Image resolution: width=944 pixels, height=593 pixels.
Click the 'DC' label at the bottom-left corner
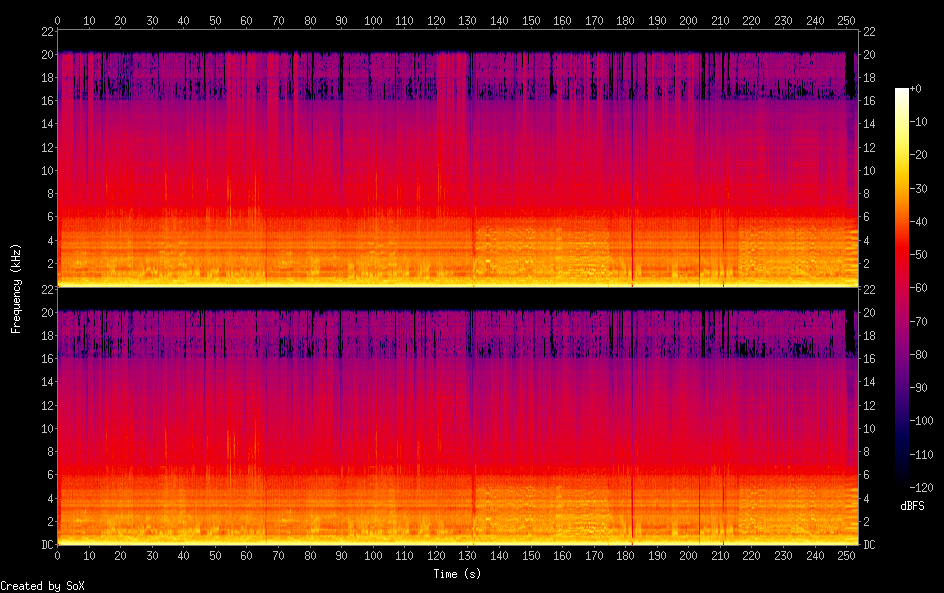pos(46,545)
